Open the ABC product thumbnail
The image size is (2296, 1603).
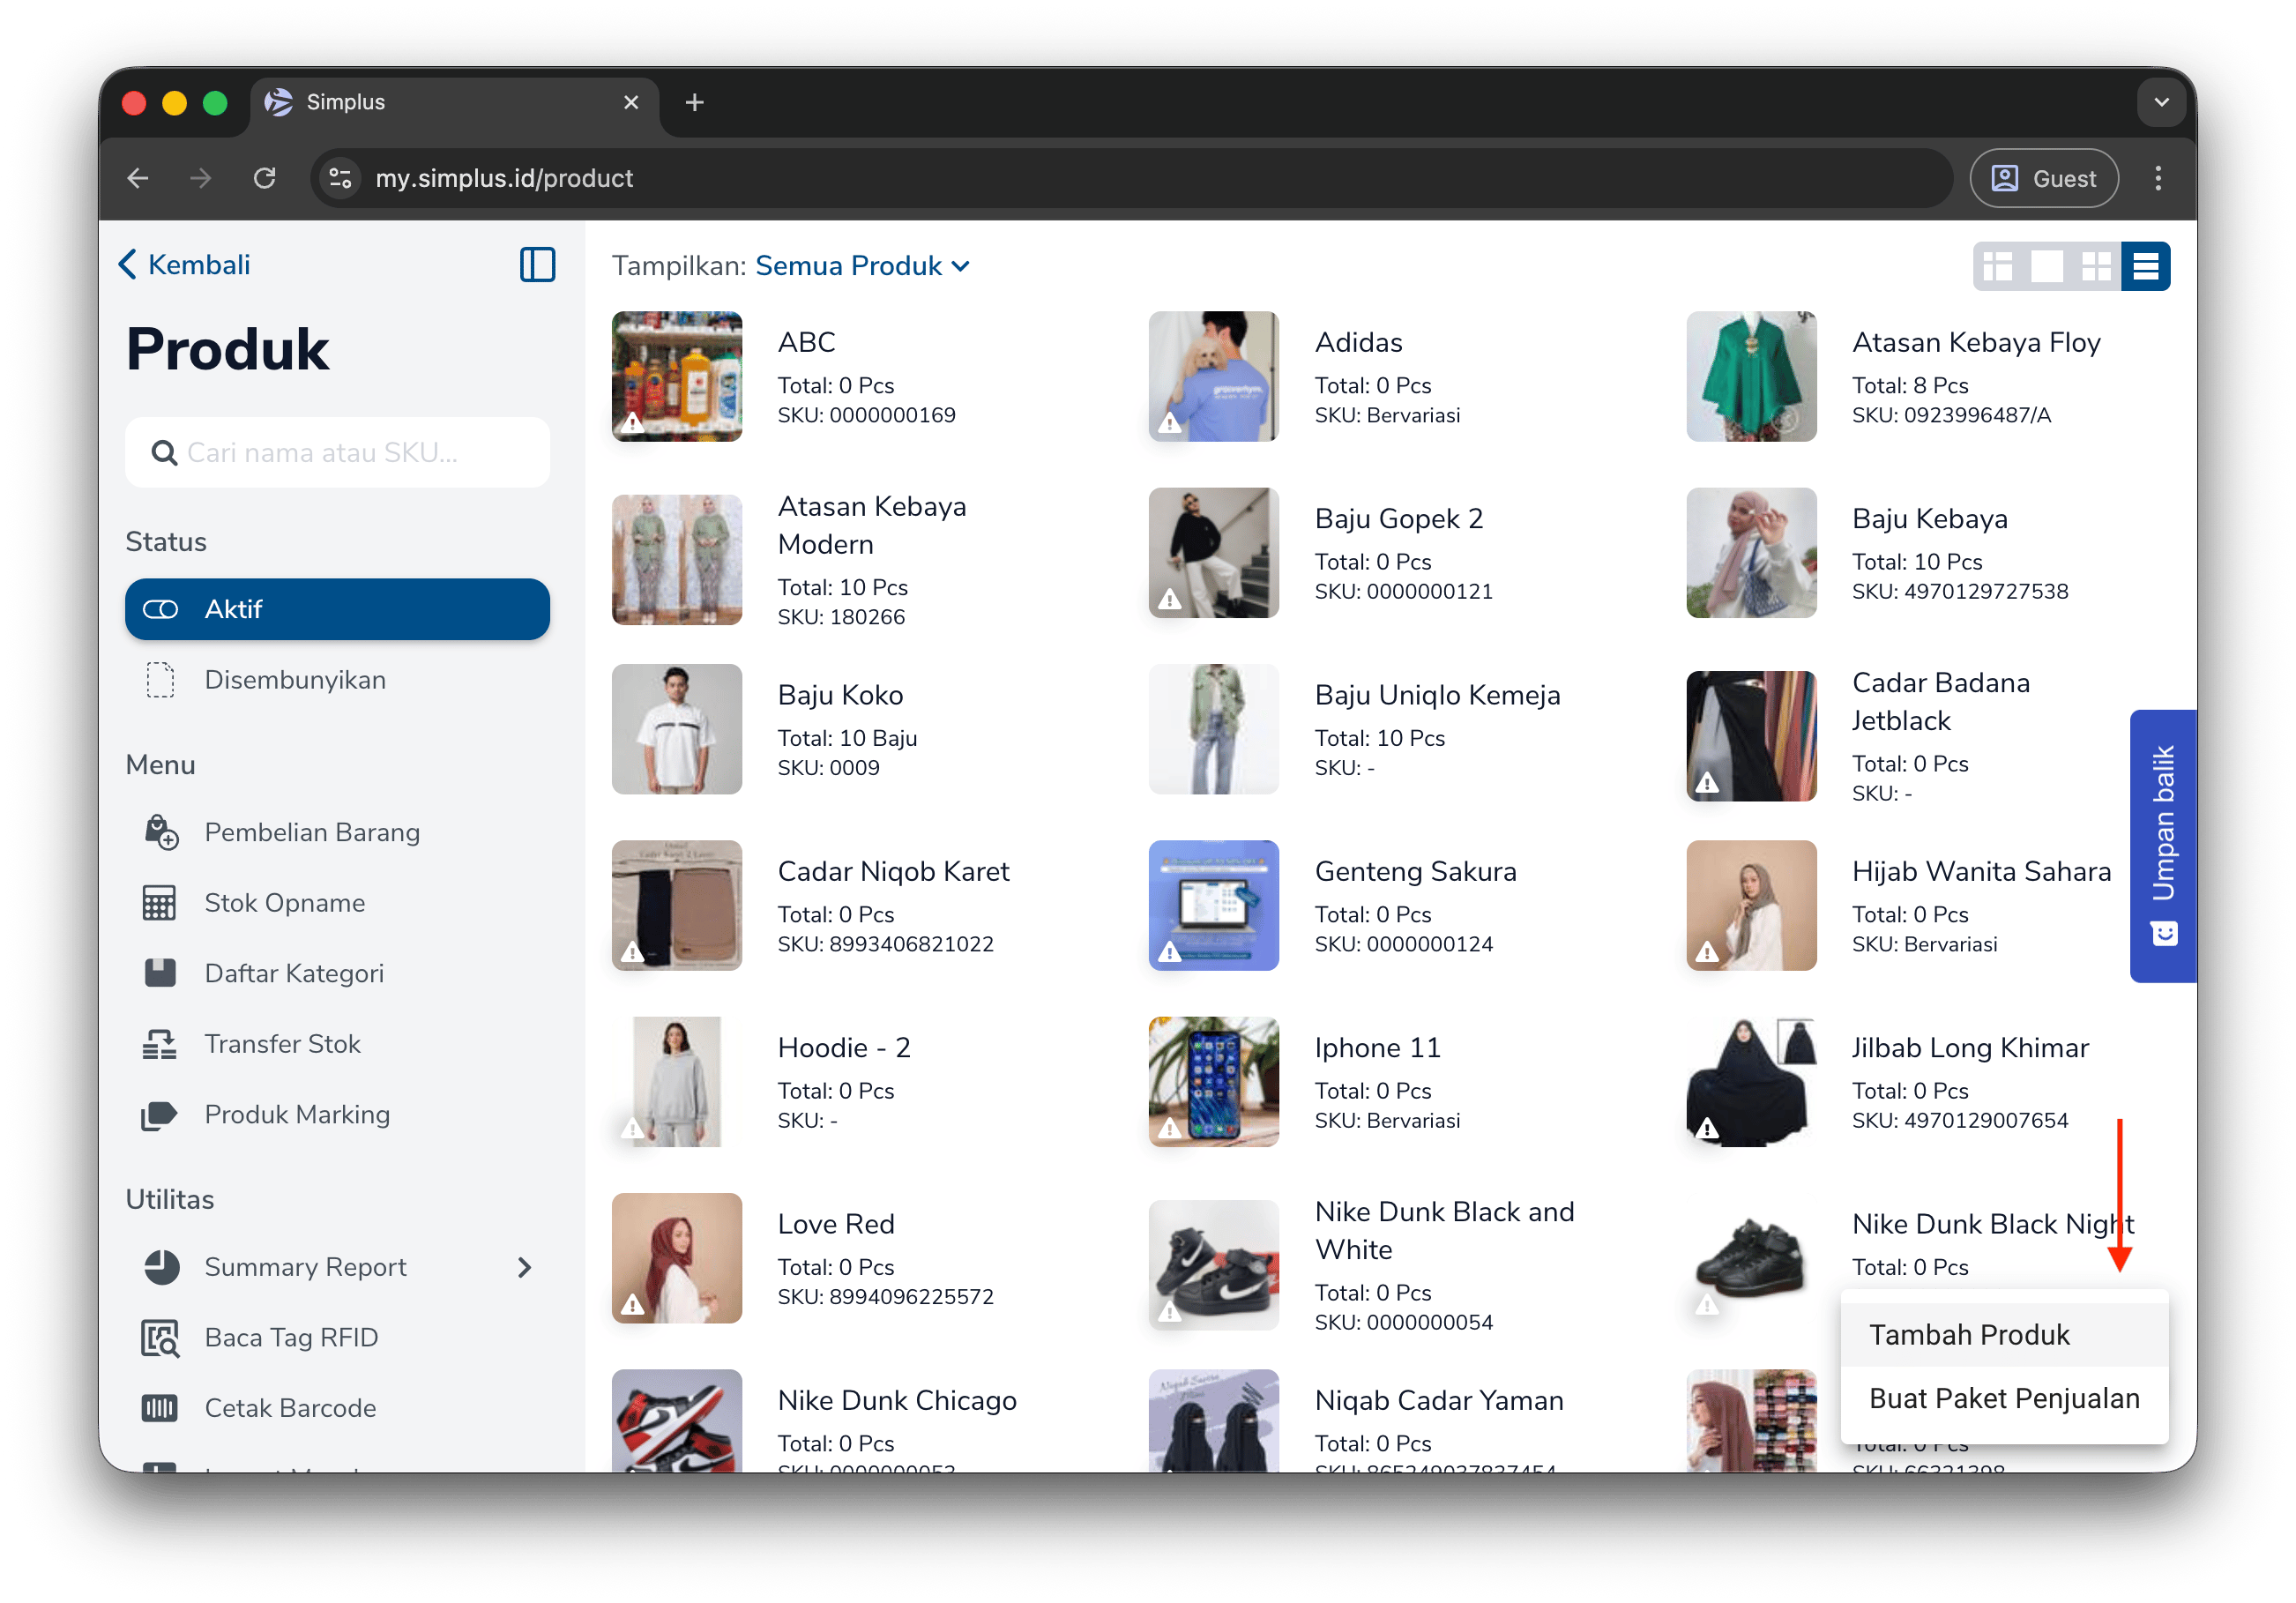coord(677,376)
